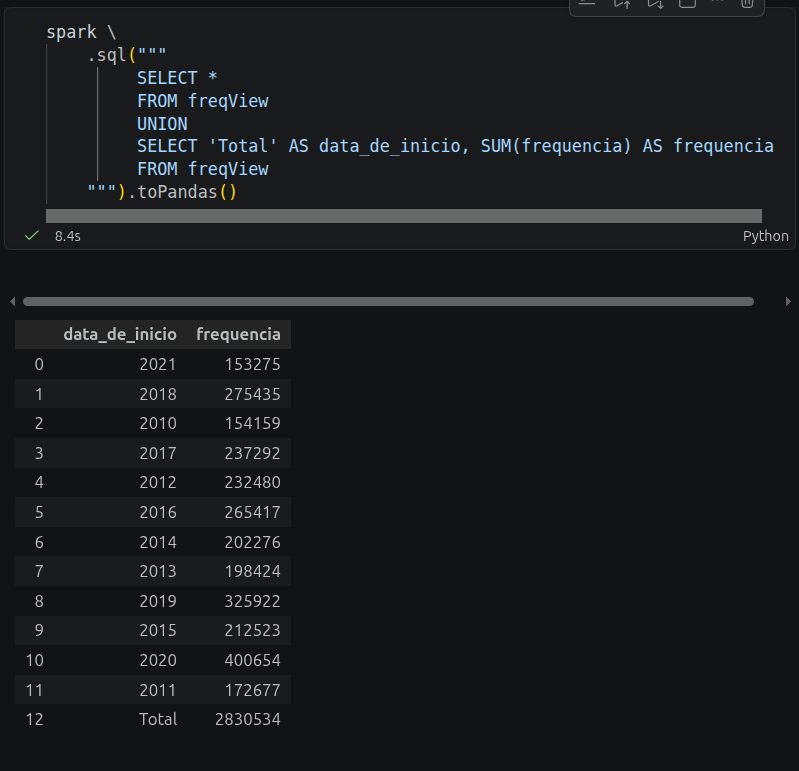Click the 8.4s execution time label

point(68,236)
